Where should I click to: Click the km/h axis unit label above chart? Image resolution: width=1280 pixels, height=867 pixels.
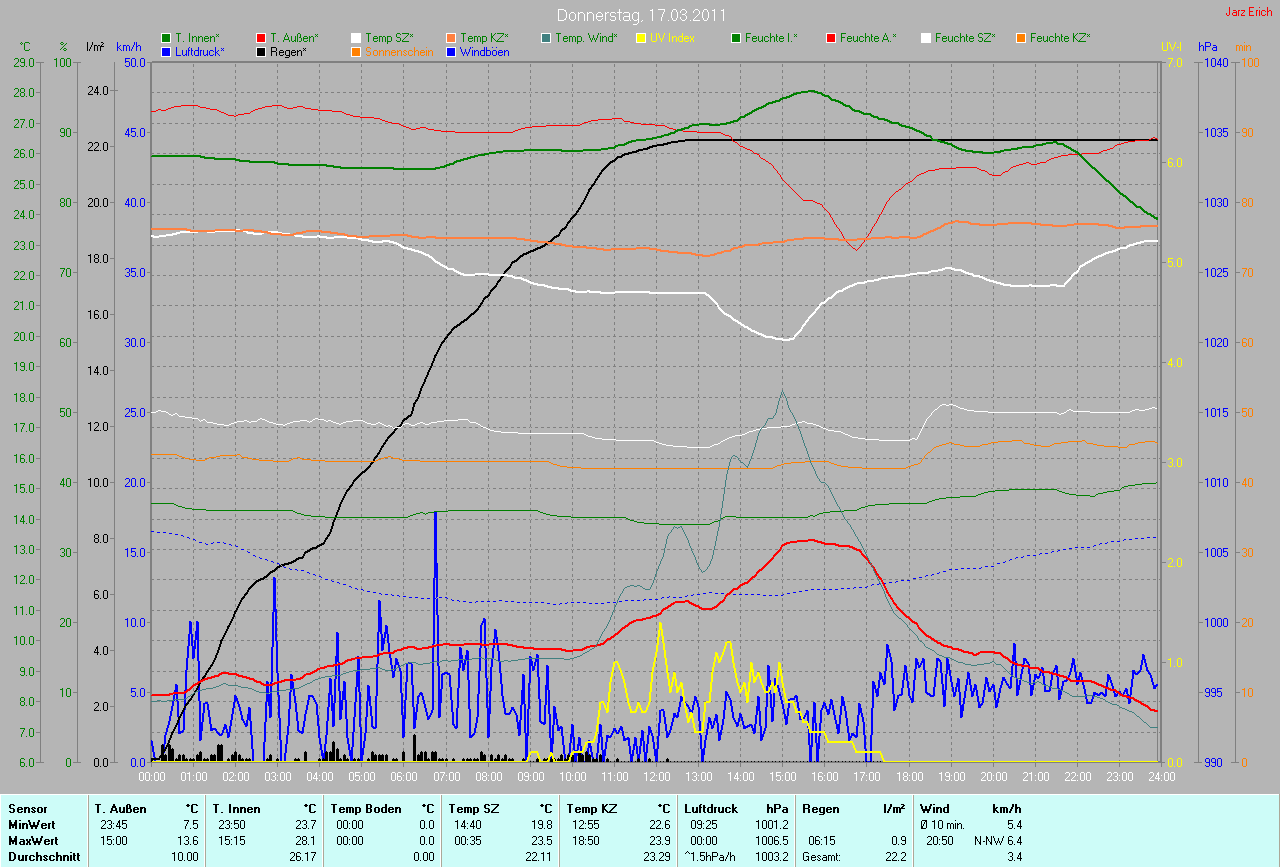(129, 47)
